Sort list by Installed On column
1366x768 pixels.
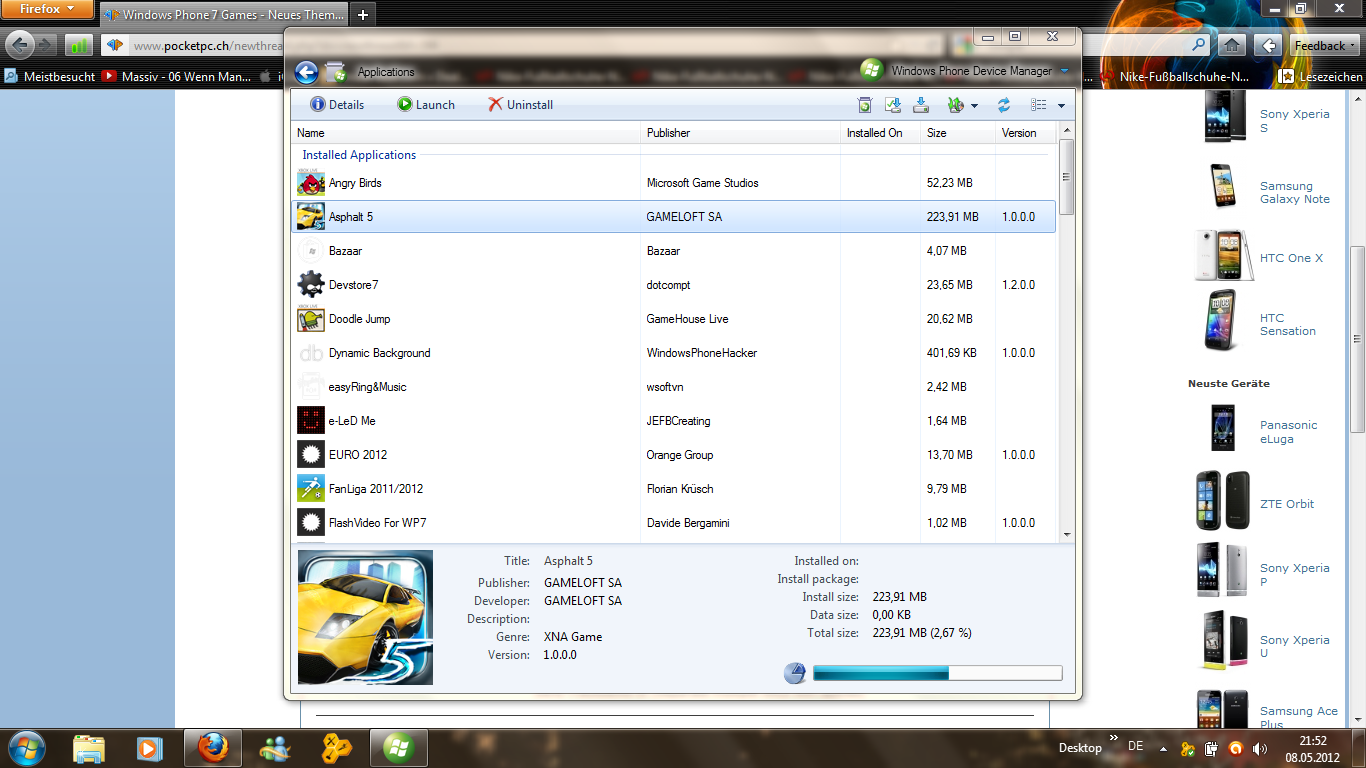[880, 133]
